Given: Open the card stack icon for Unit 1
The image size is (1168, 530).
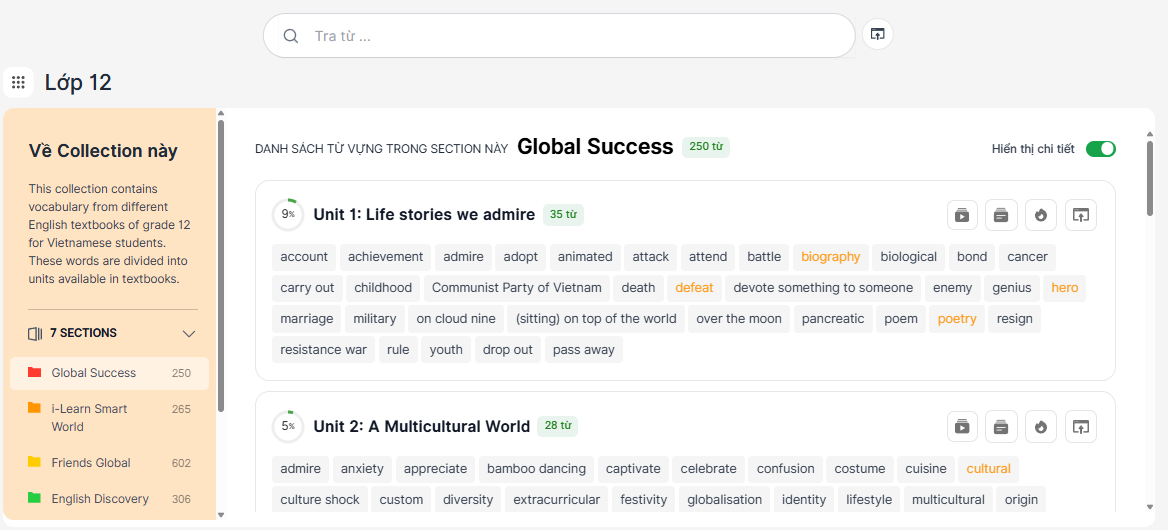Looking at the screenshot, I should (1001, 215).
